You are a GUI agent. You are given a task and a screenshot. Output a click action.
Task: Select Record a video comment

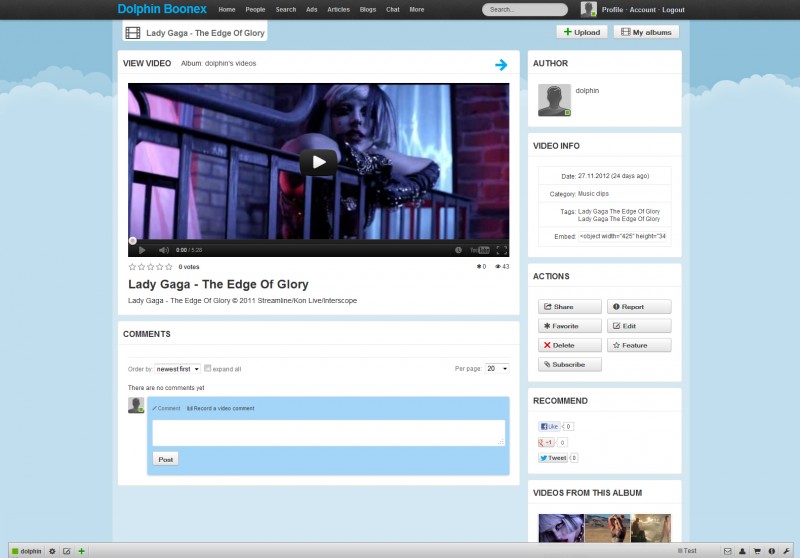pos(220,409)
